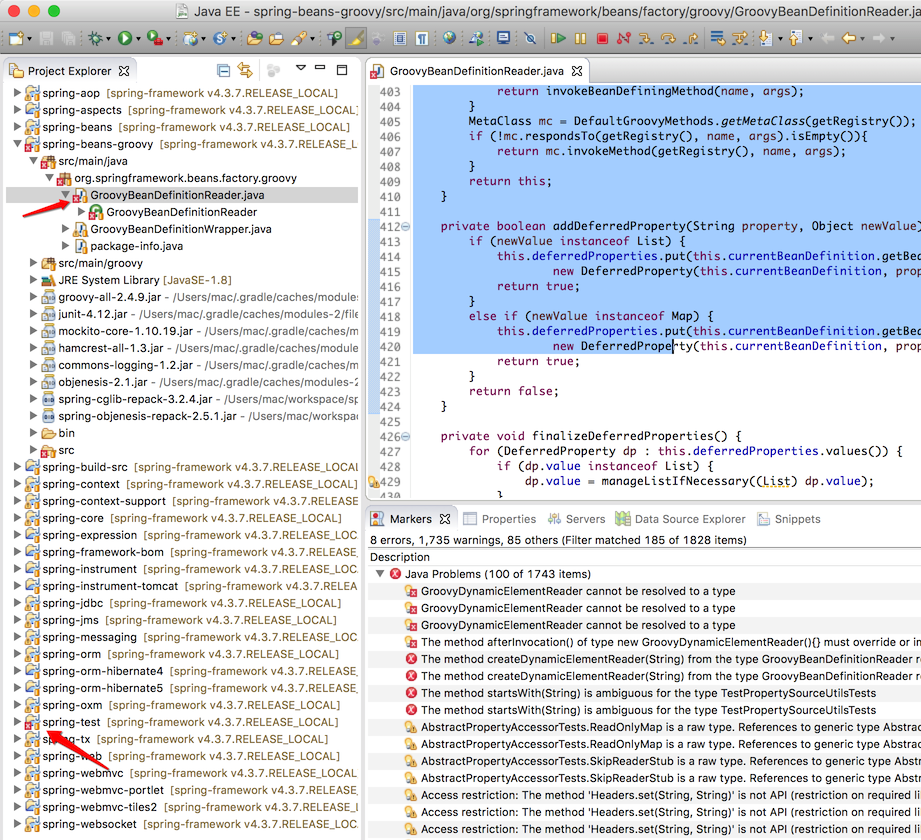Viewport: 921px width, 840px height.
Task: Switch to the Servers tab
Action: 585,519
